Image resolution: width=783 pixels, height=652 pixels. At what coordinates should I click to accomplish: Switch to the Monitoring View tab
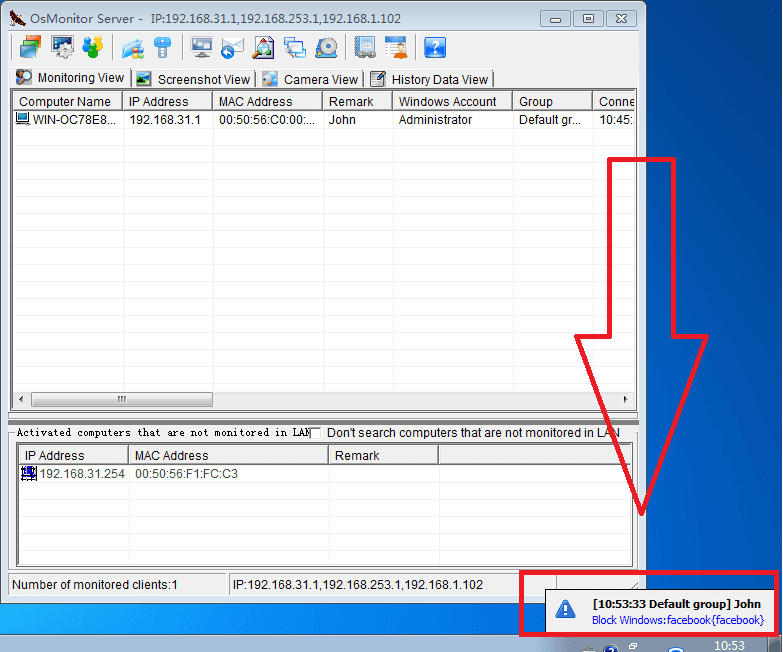pyautogui.click(x=70, y=78)
